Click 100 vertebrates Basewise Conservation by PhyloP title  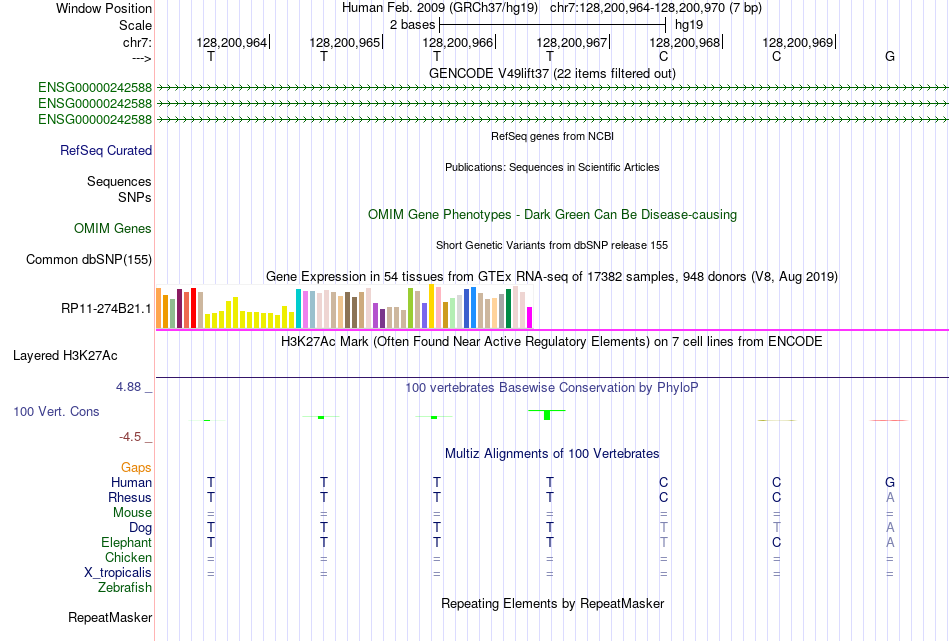pos(552,388)
